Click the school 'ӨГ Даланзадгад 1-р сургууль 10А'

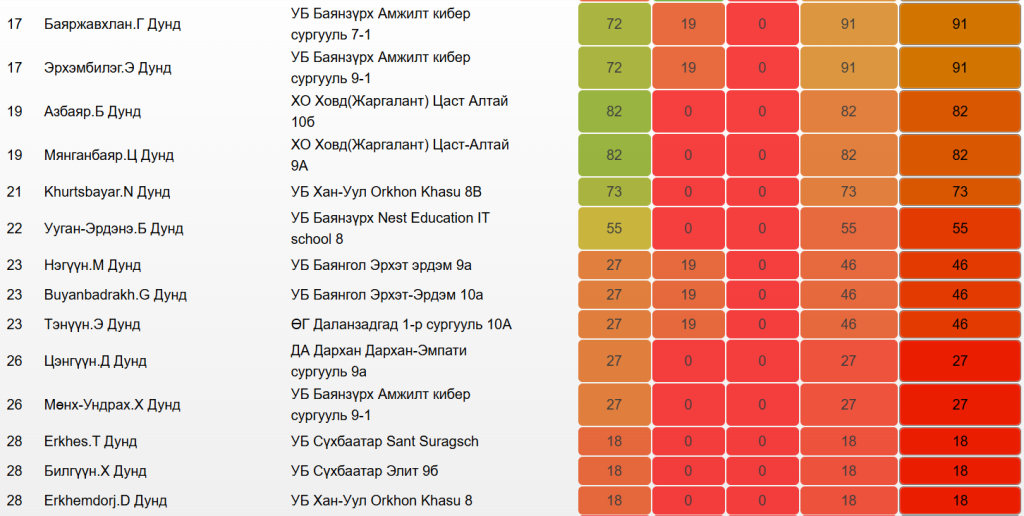[x=401, y=325]
